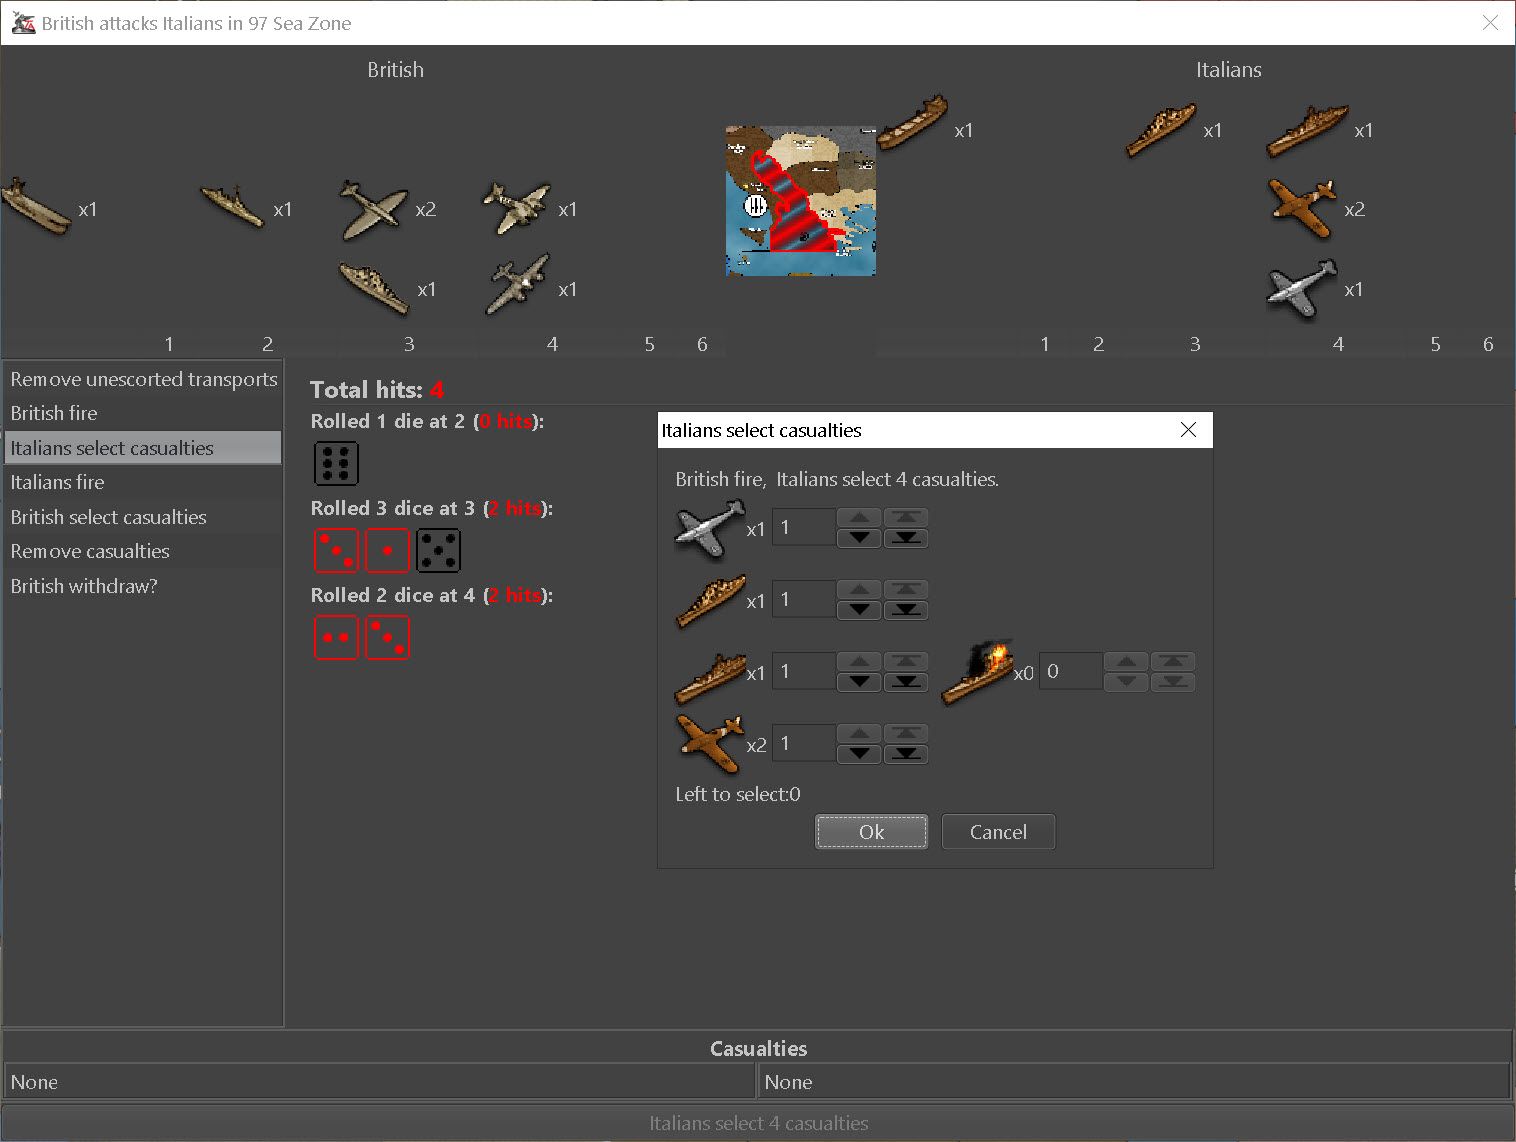
Task: Open the 97 Sea Zone map thumbnail
Action: pos(800,201)
